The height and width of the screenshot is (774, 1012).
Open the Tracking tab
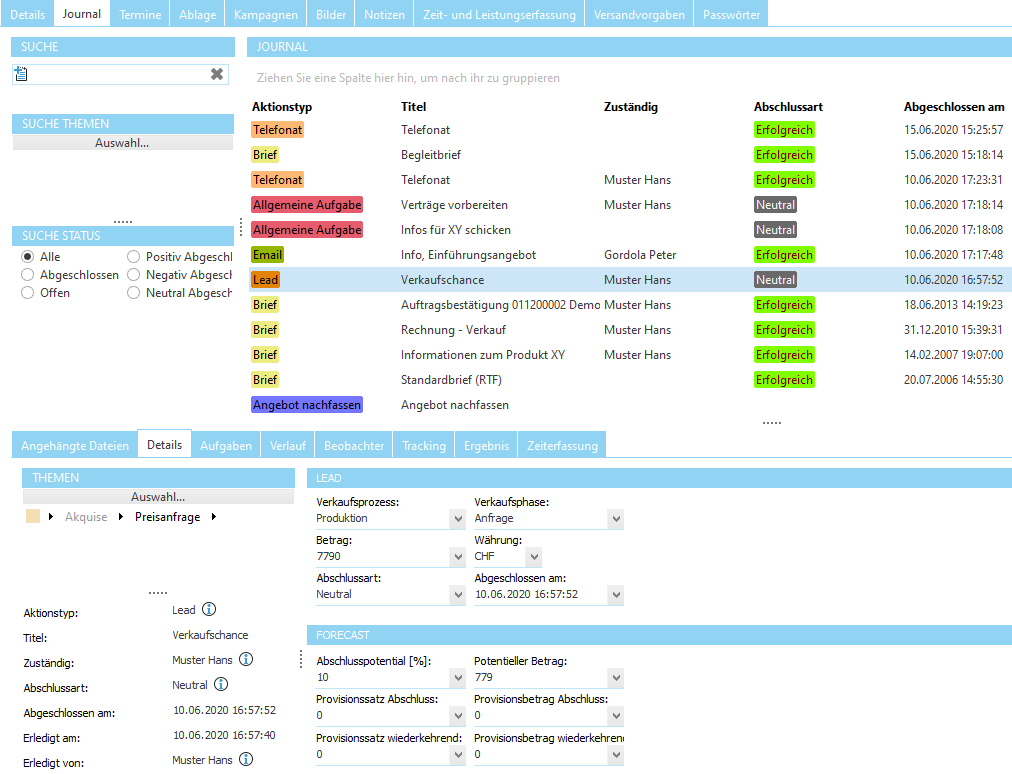(x=423, y=444)
